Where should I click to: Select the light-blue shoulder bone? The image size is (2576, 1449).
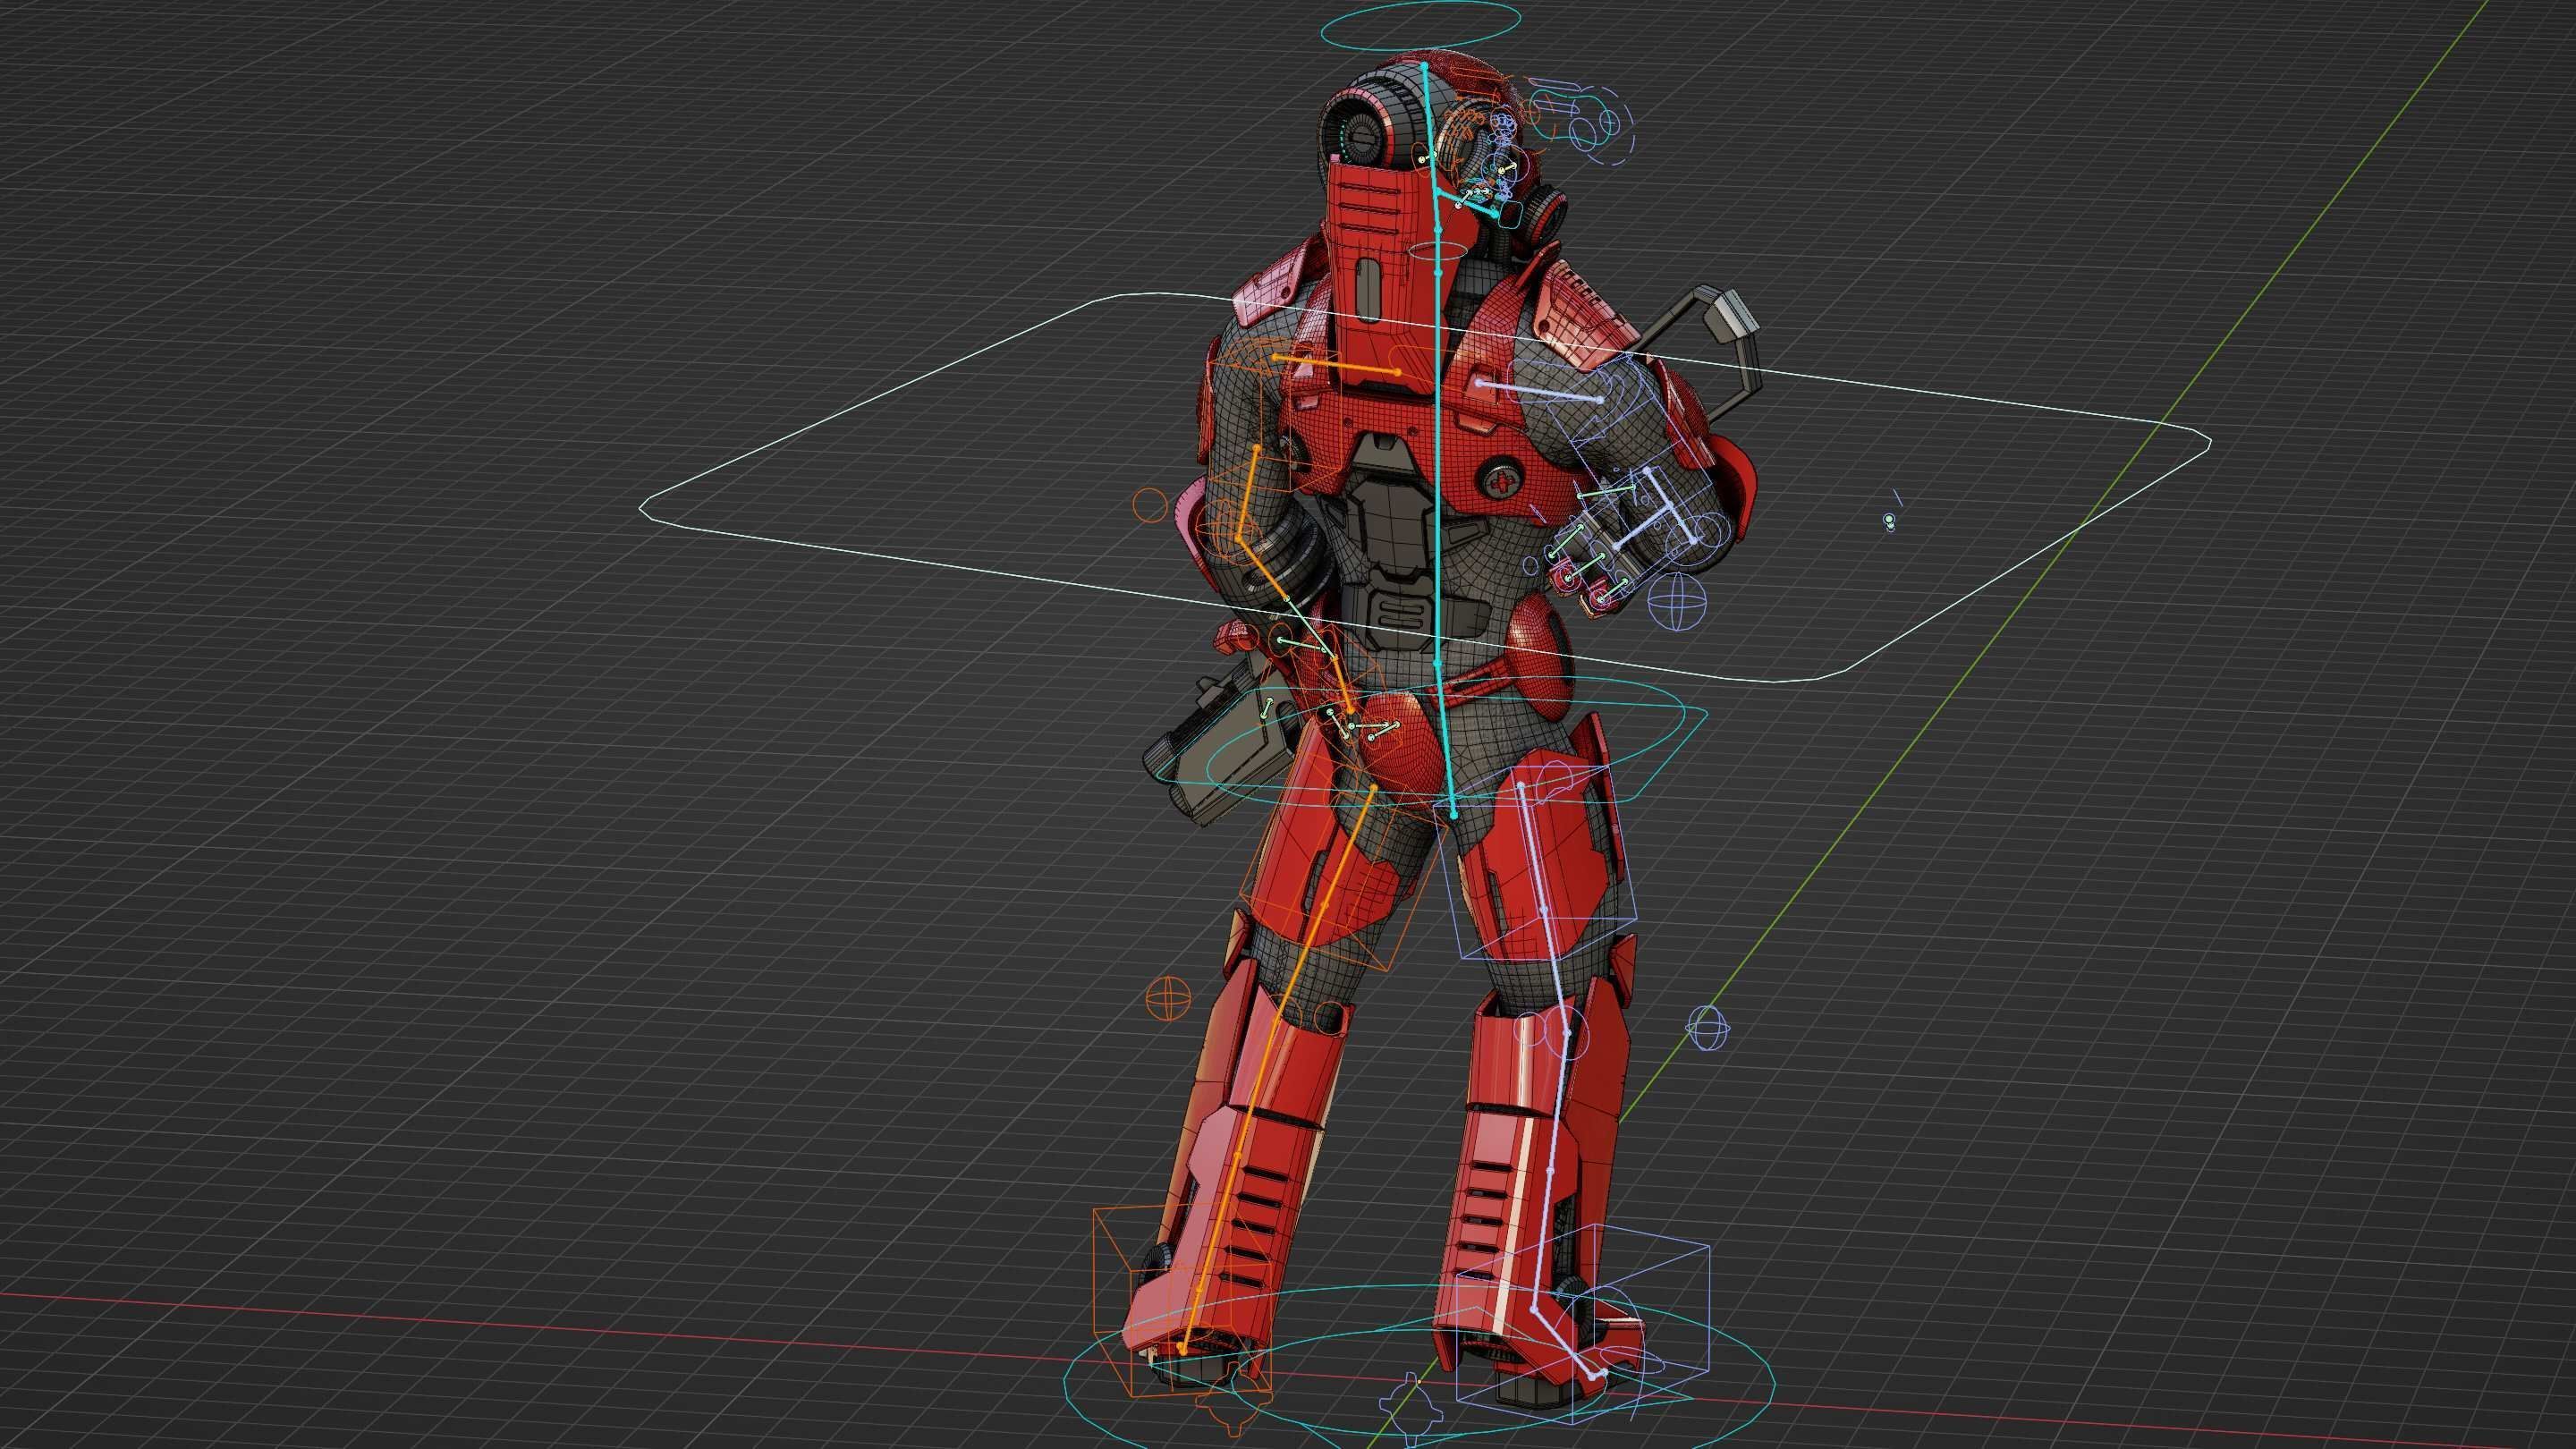coord(1540,391)
